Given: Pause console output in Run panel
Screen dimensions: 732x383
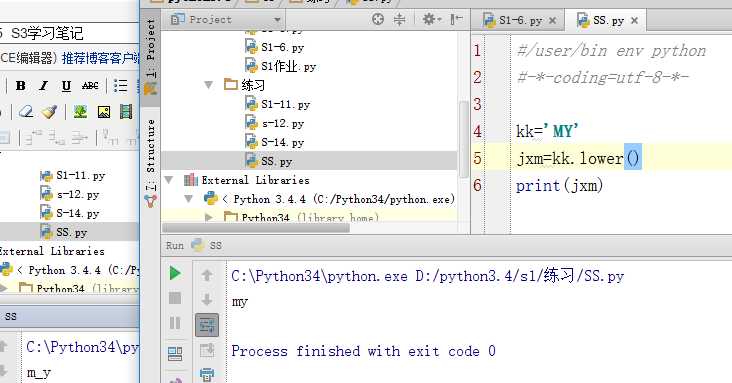Looking at the screenshot, I should (x=175, y=322).
